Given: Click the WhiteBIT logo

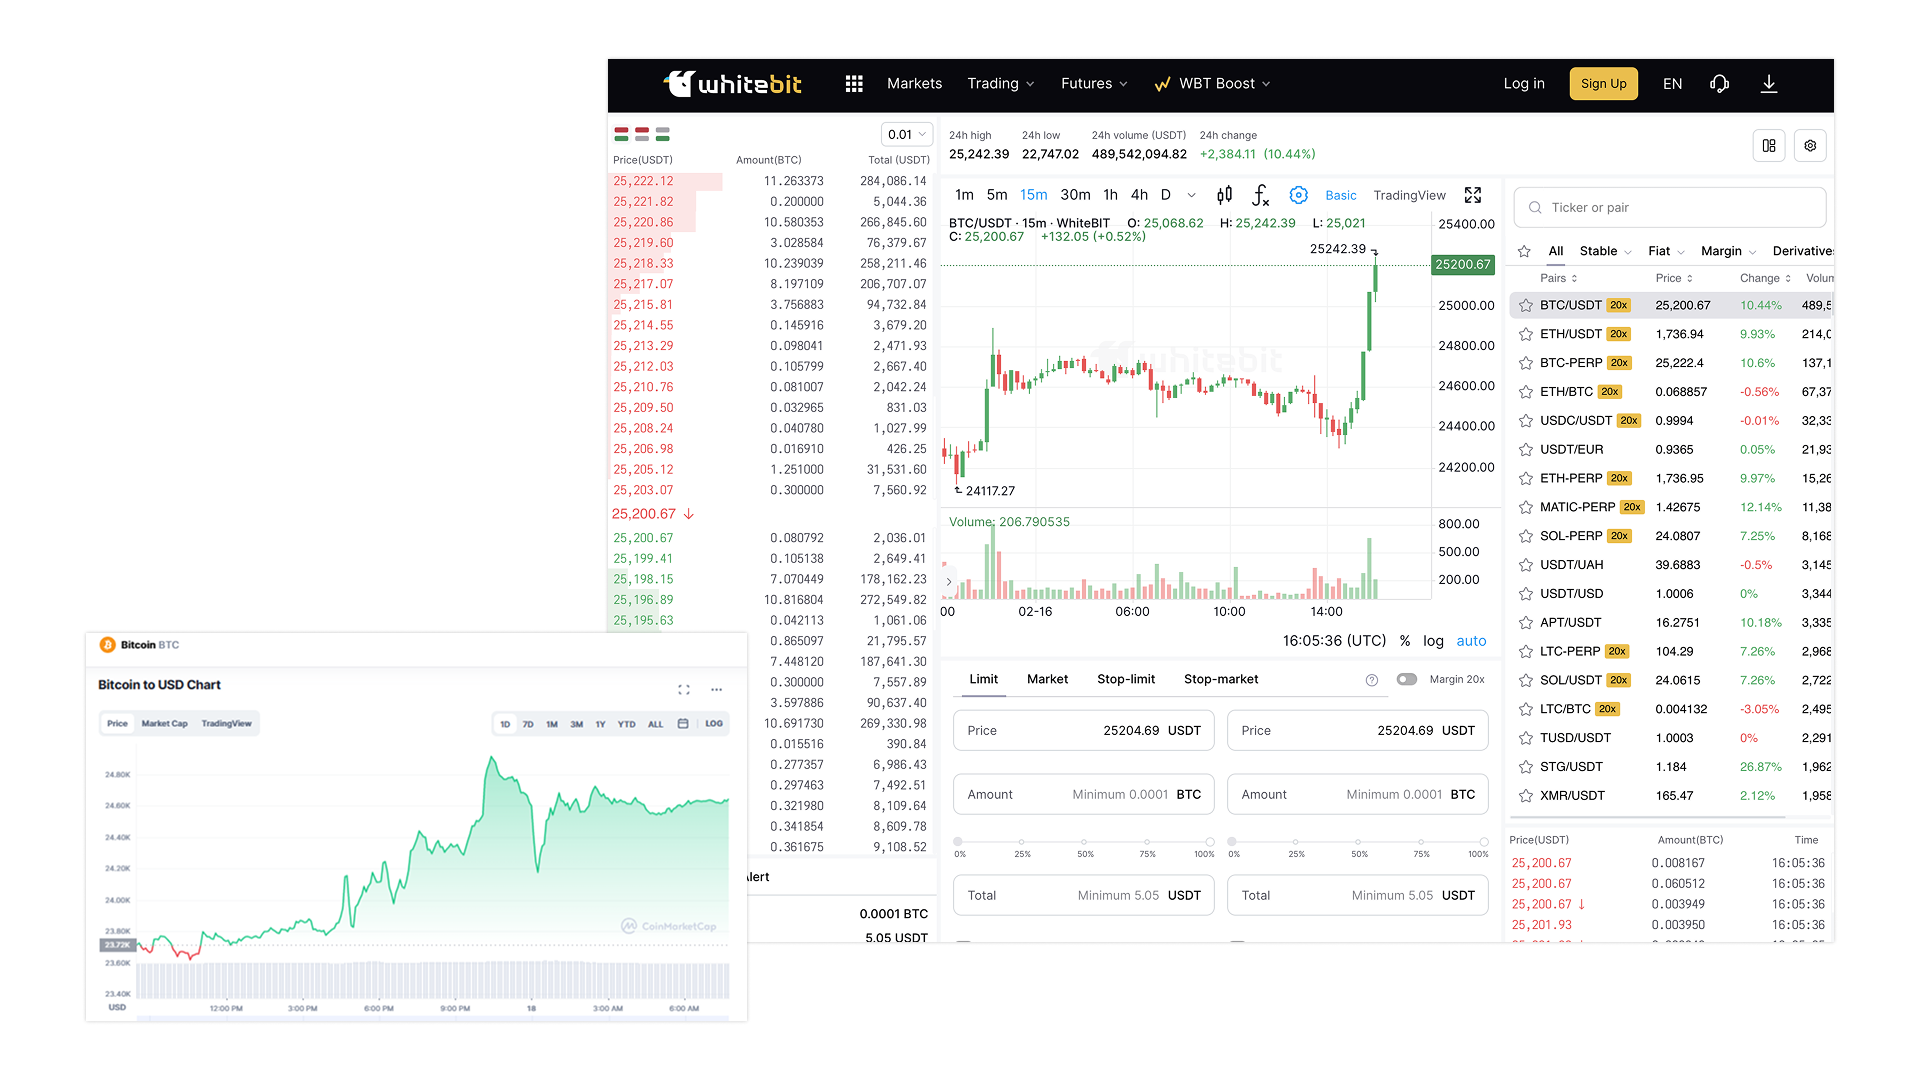Looking at the screenshot, I should coord(733,84).
